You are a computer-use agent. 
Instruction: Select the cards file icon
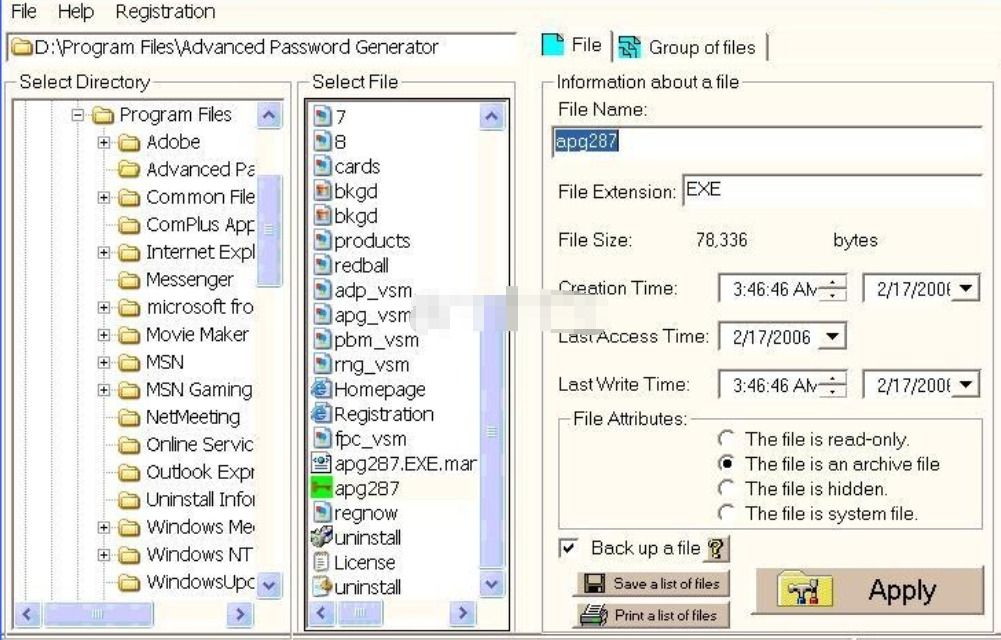coord(322,167)
